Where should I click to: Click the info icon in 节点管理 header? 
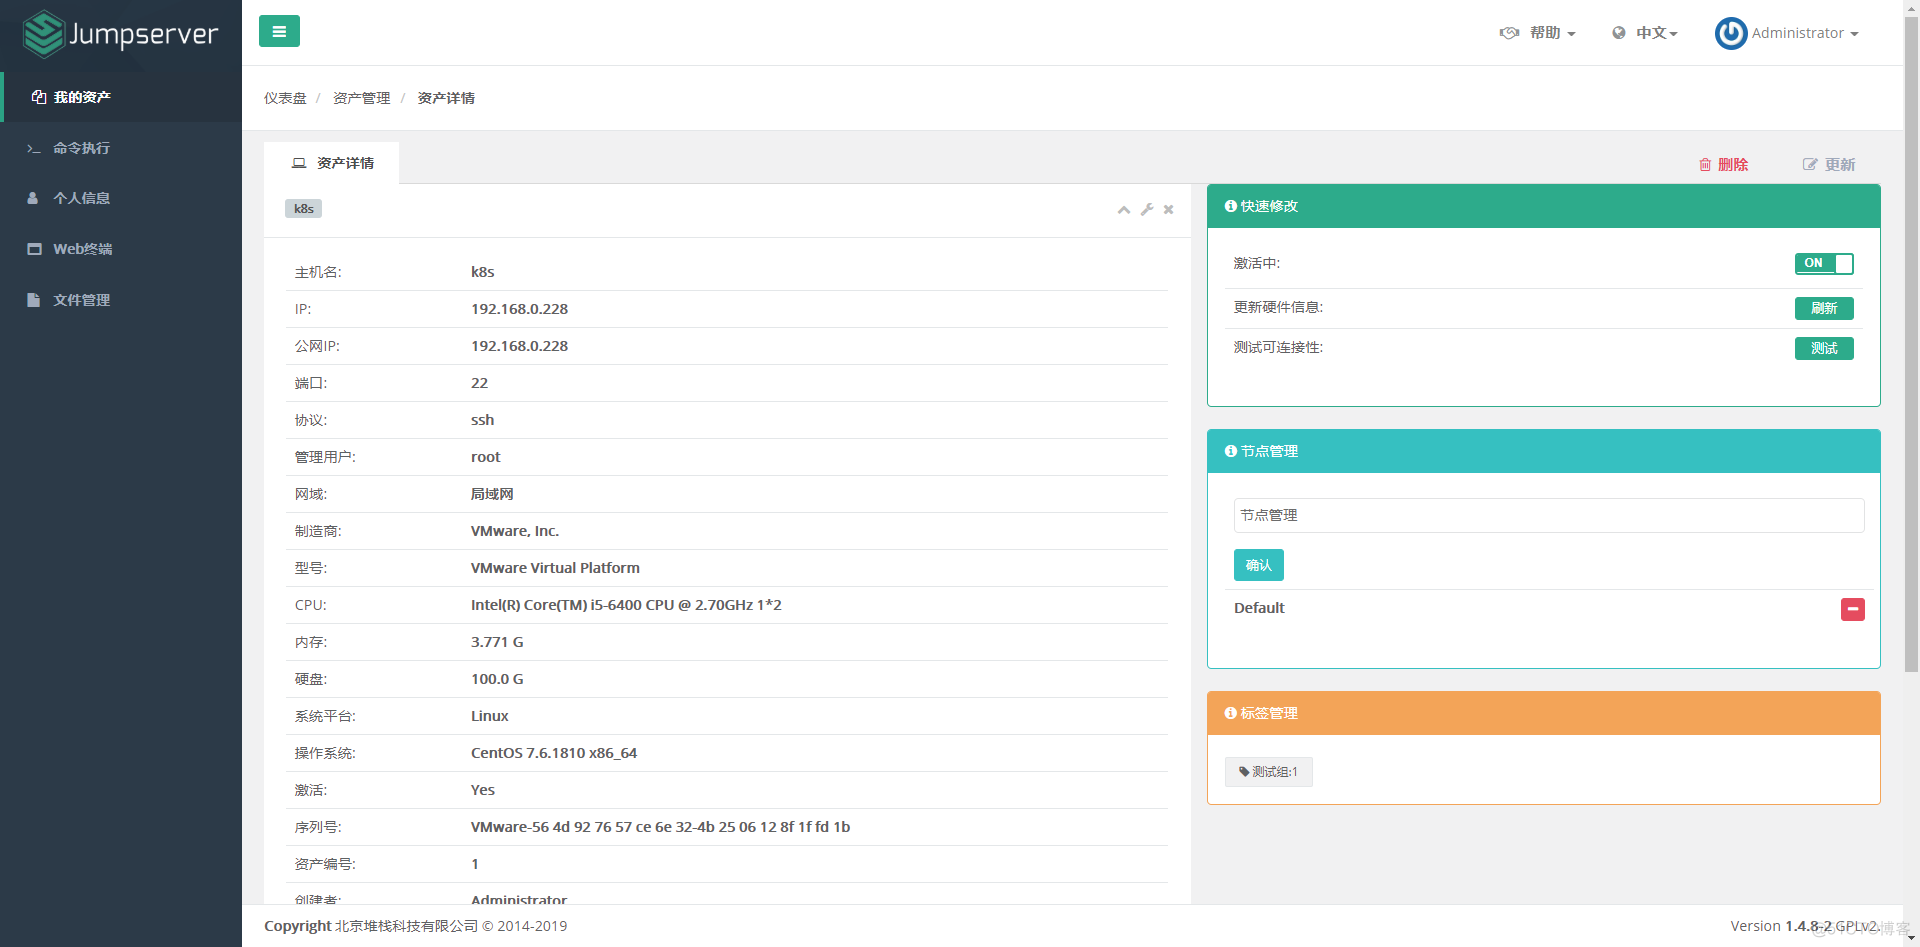[1231, 451]
